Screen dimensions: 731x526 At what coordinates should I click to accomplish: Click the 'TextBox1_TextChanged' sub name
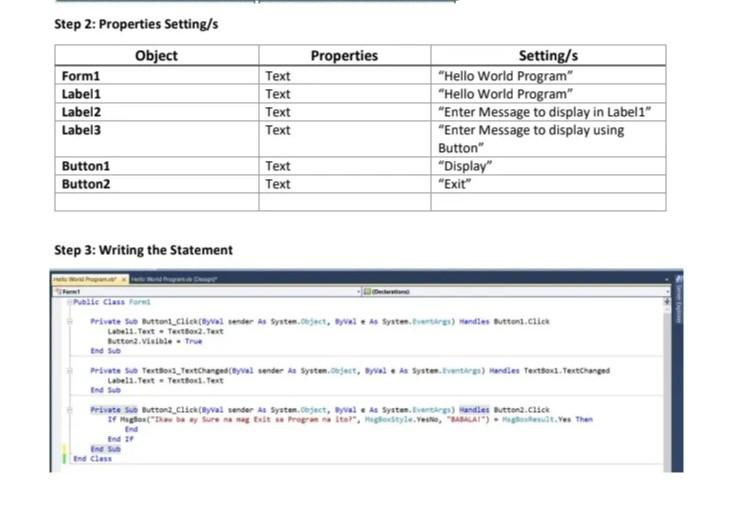pos(185,371)
